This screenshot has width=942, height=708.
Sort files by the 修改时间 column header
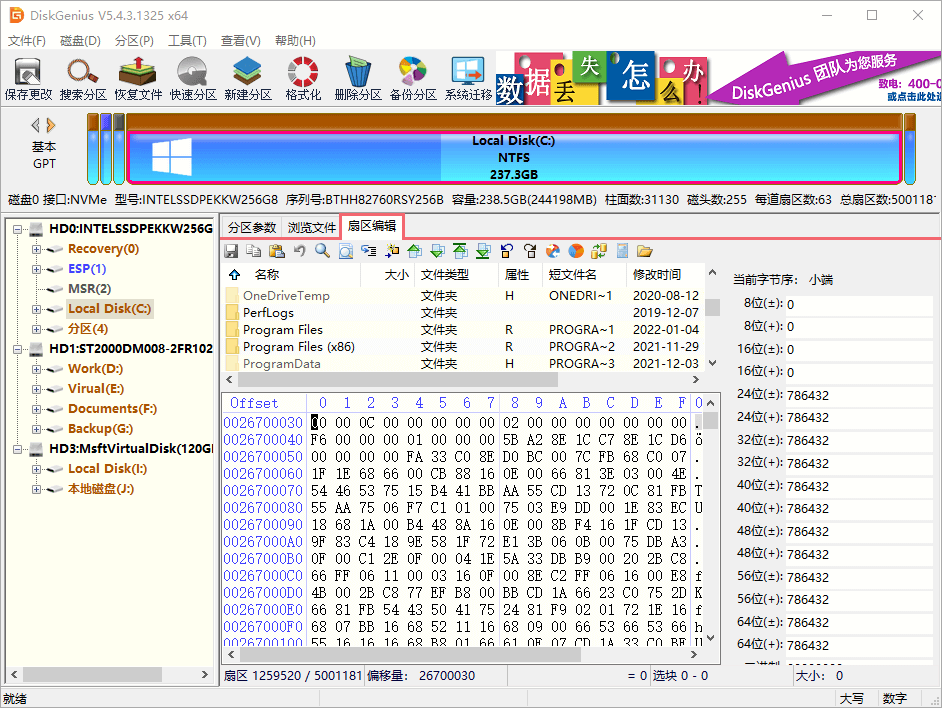[x=657, y=275]
